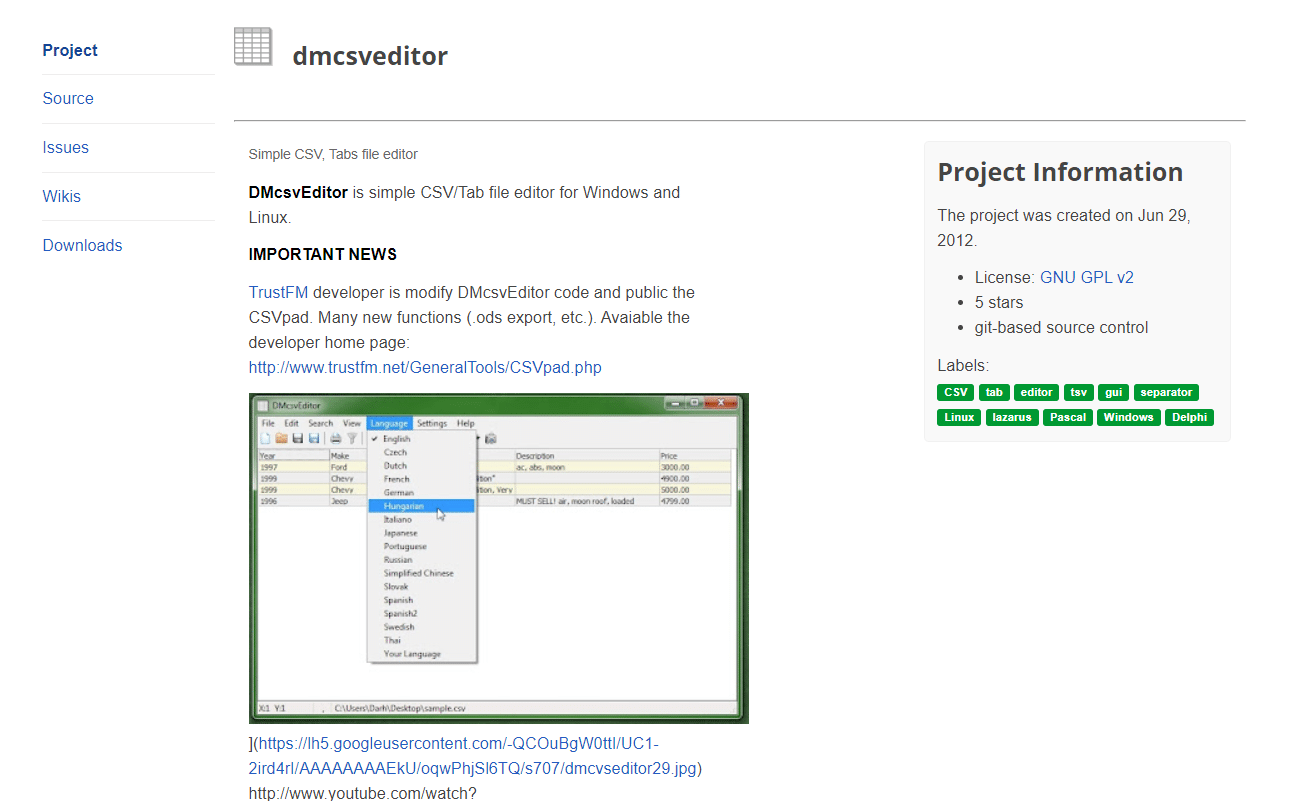
Task: Select the Pascal label tag
Action: [x=1068, y=417]
